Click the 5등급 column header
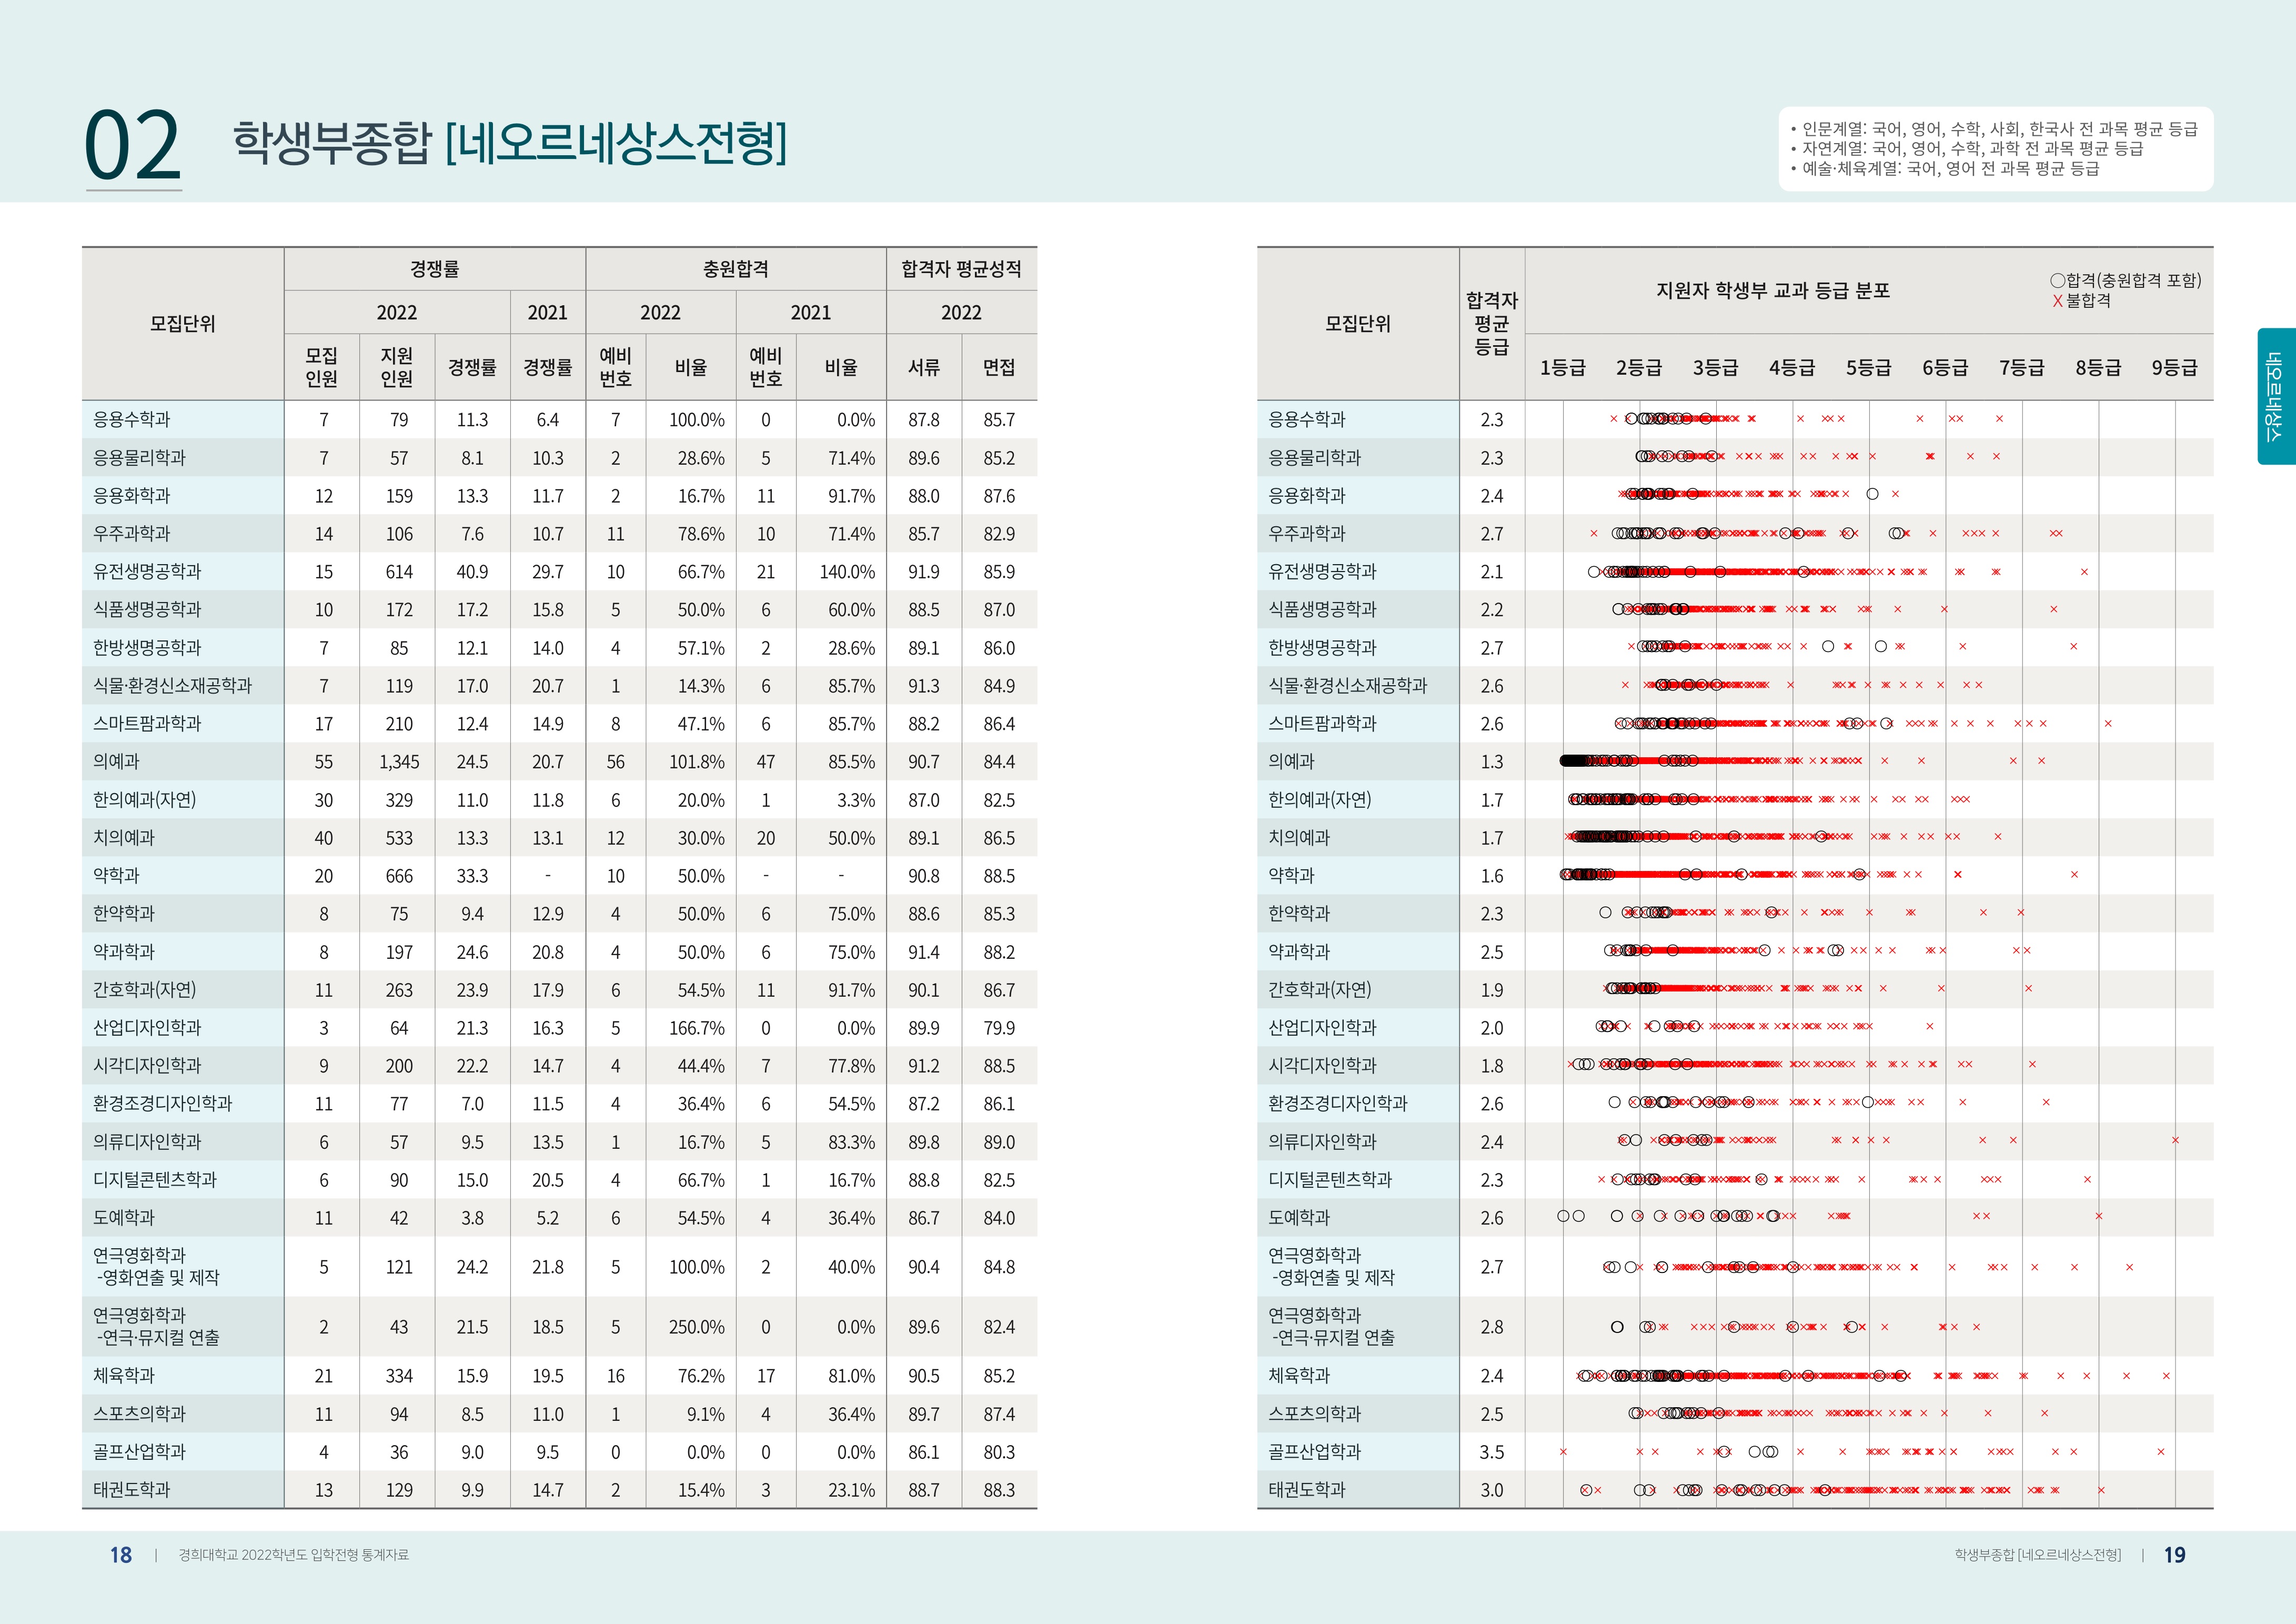Image resolution: width=2296 pixels, height=1624 pixels. coord(1868,368)
